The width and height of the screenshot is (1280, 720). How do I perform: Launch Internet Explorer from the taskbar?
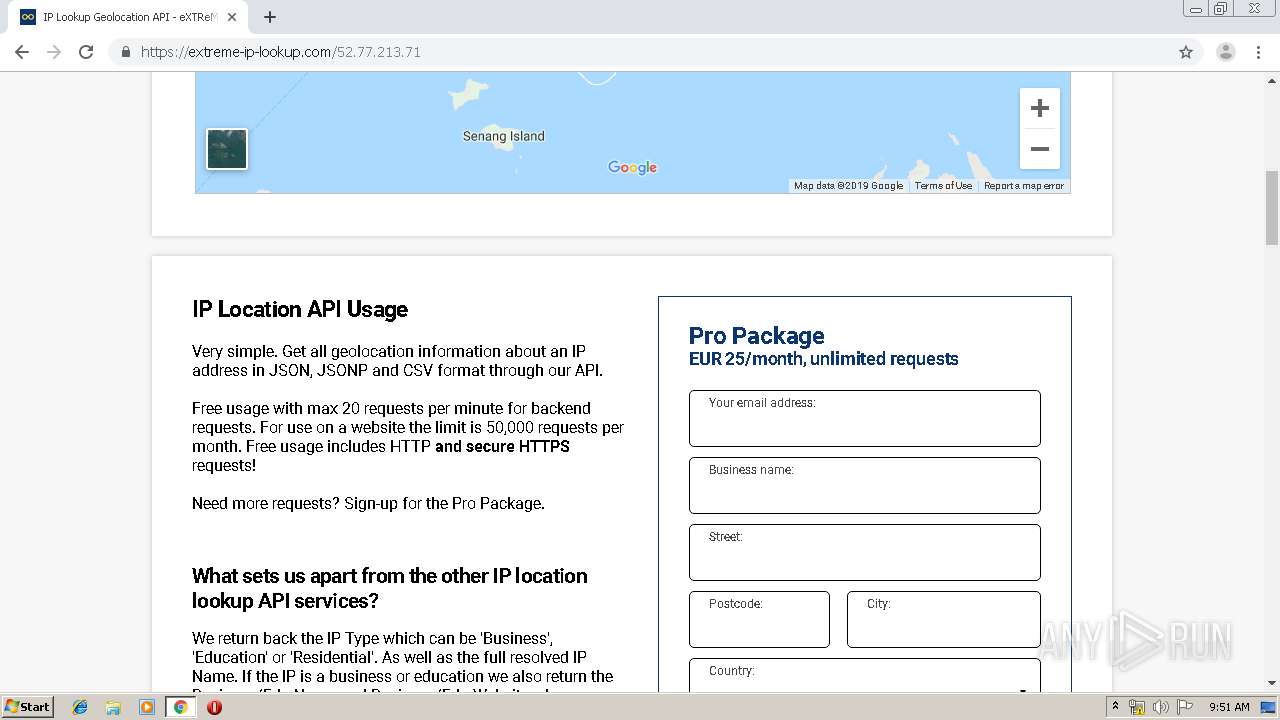point(80,707)
